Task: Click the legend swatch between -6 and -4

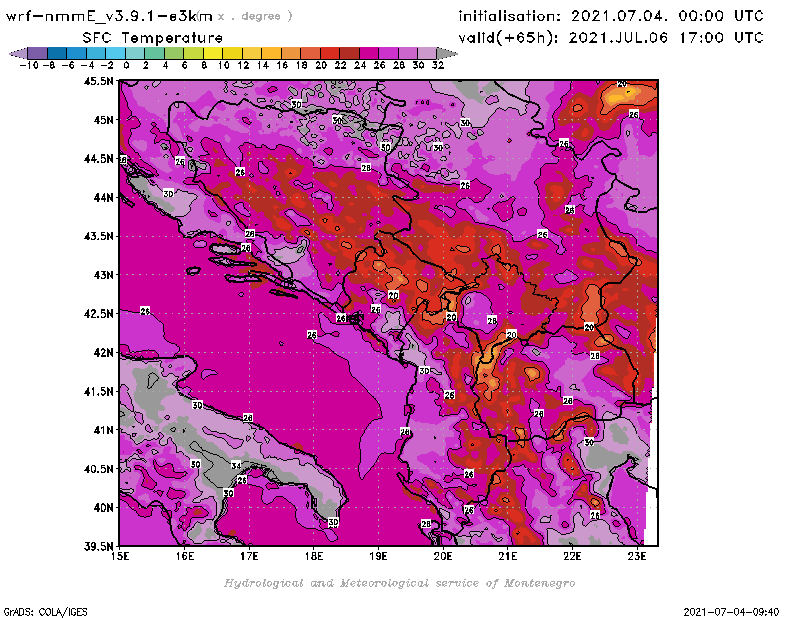Action: pyautogui.click(x=77, y=53)
